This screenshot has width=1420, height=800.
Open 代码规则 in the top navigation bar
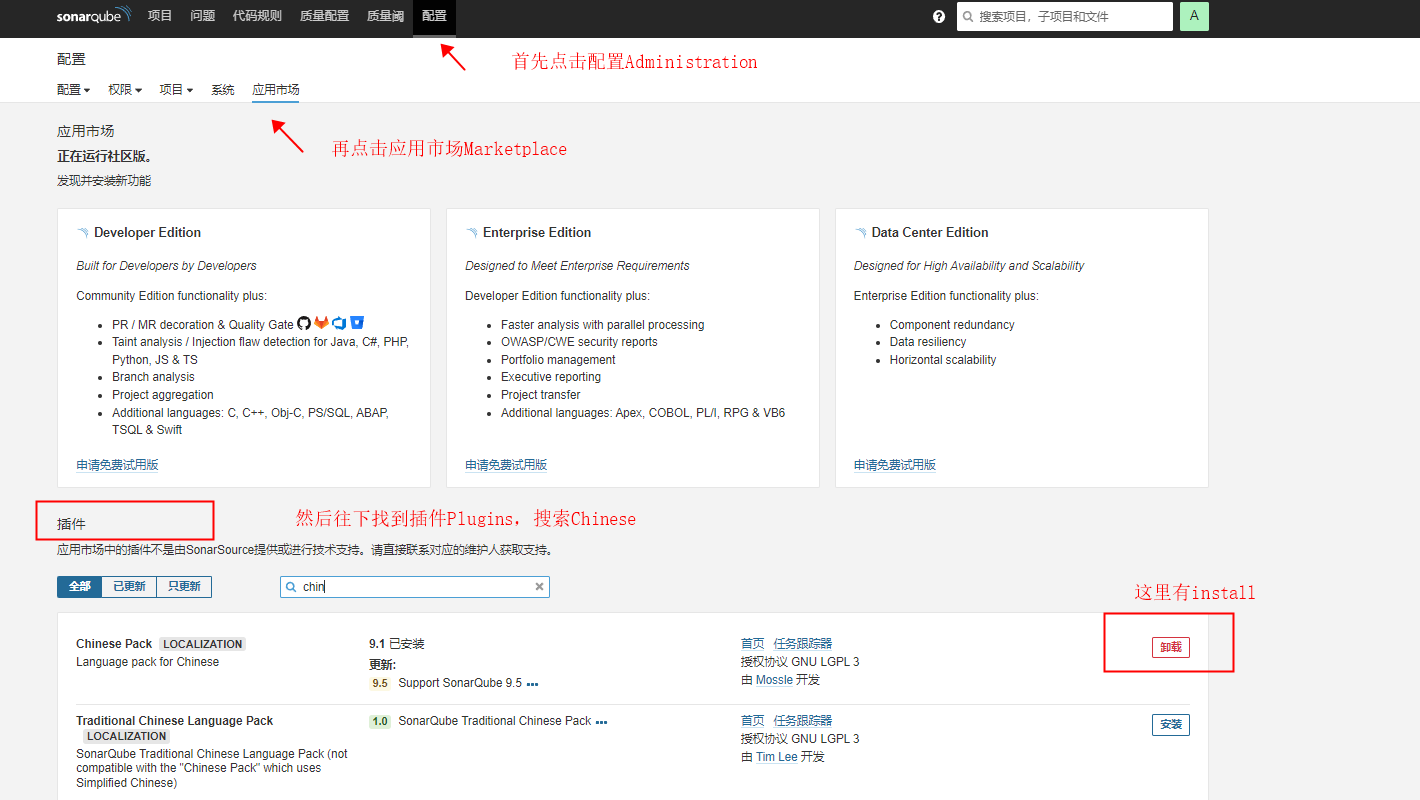[257, 16]
